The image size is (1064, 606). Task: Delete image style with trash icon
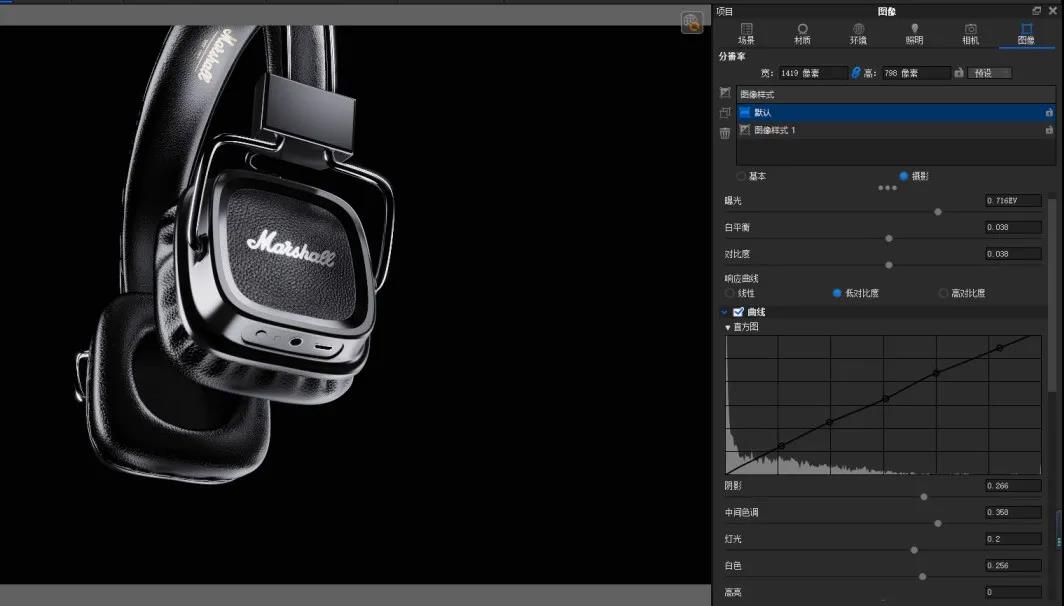(725, 133)
